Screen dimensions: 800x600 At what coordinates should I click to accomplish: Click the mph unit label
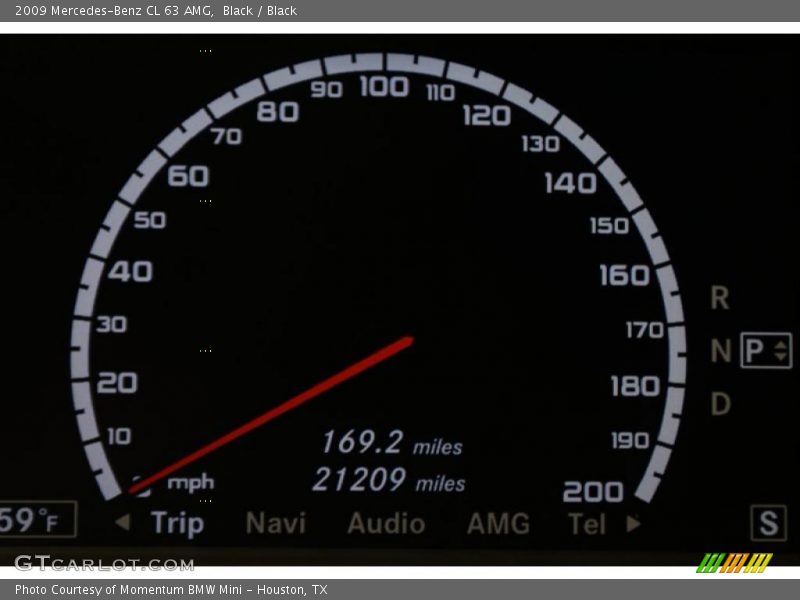point(190,483)
